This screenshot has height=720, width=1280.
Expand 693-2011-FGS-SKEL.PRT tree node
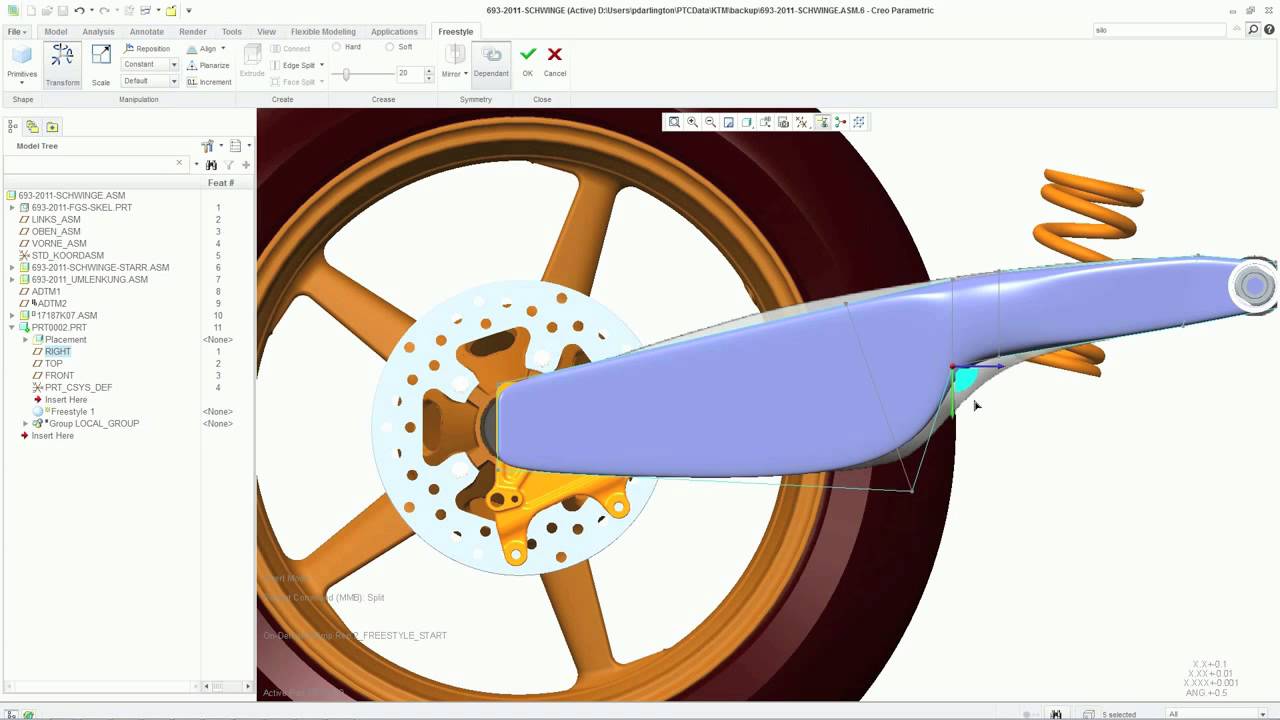tap(12, 207)
